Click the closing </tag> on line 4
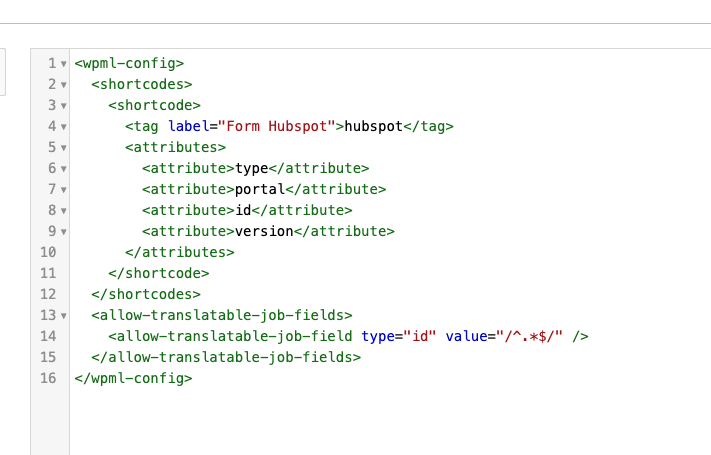 (429, 126)
